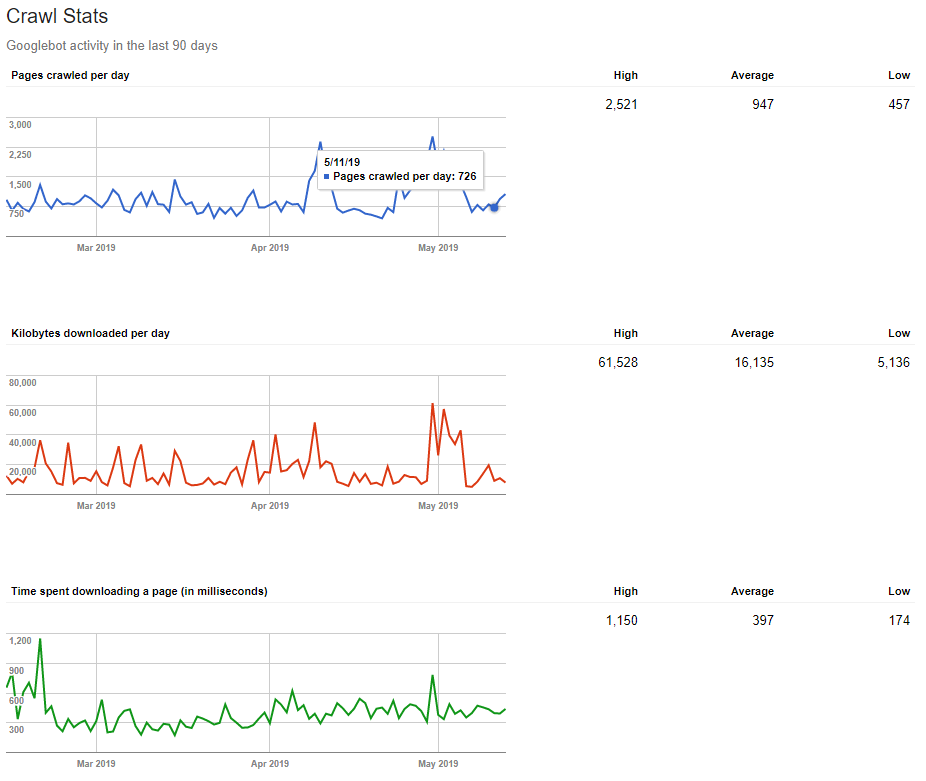Viewport: 926px width, 781px height.
Task: Click Mar 2019 label under download time chart
Action: coord(96,764)
